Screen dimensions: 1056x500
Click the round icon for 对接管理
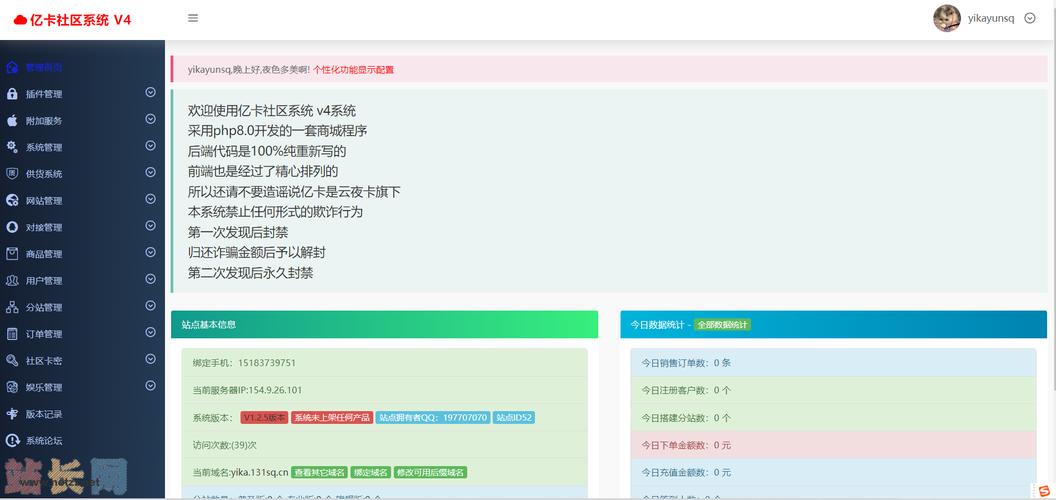coord(11,227)
